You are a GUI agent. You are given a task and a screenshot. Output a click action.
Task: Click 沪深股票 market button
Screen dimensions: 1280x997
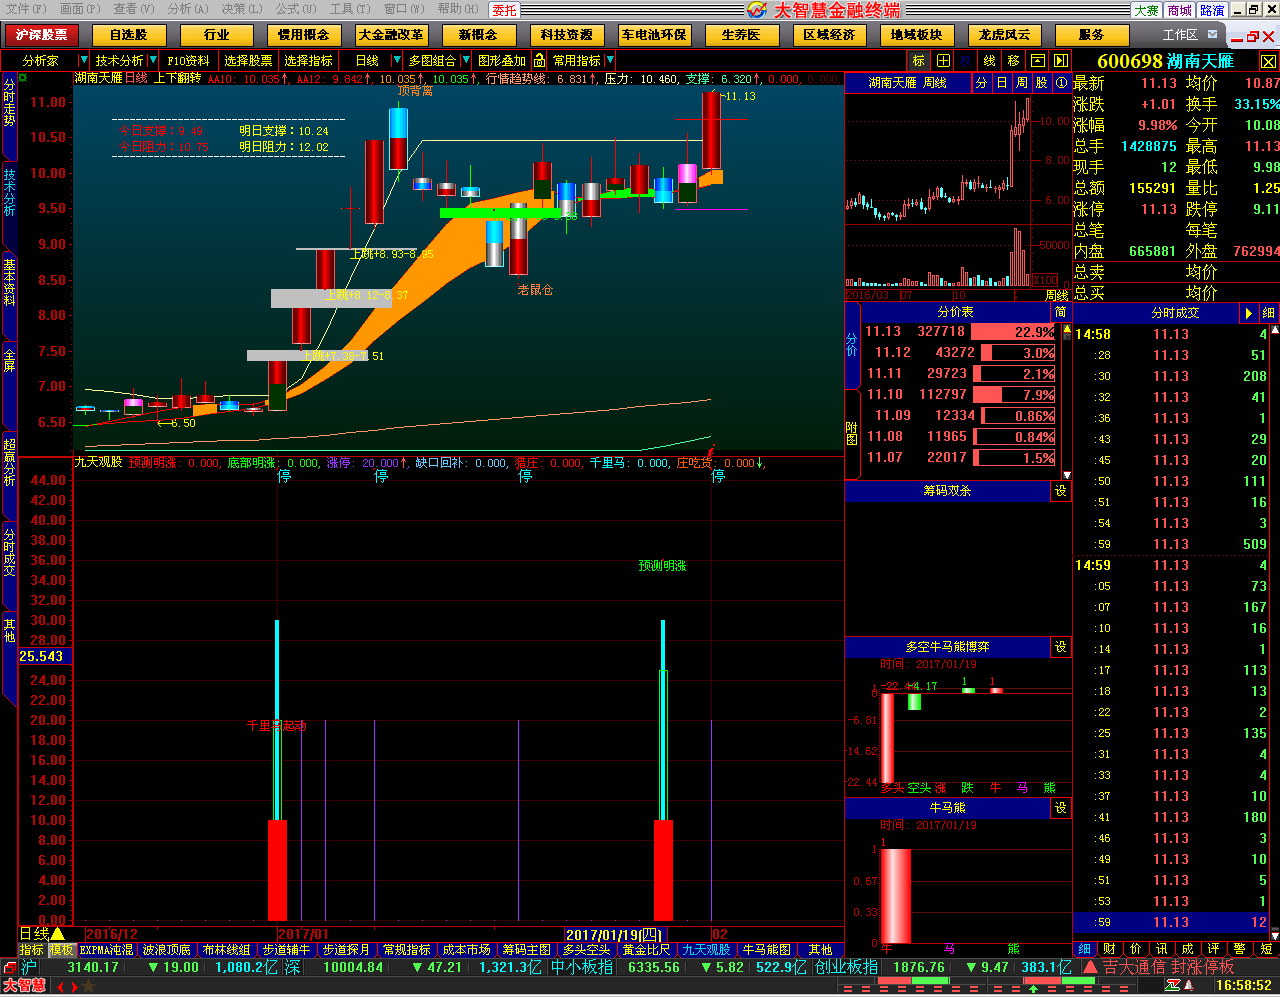tap(41, 35)
